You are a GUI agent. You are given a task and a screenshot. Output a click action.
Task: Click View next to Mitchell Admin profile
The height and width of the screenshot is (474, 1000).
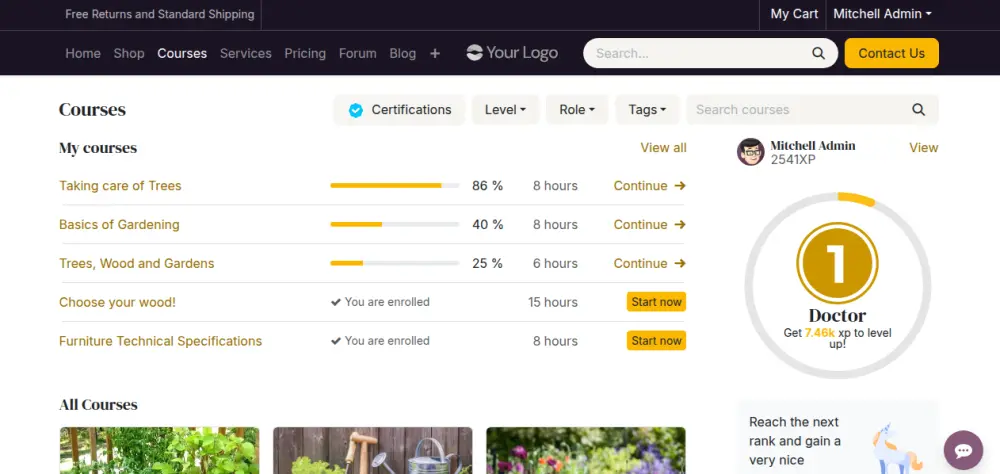(x=923, y=148)
